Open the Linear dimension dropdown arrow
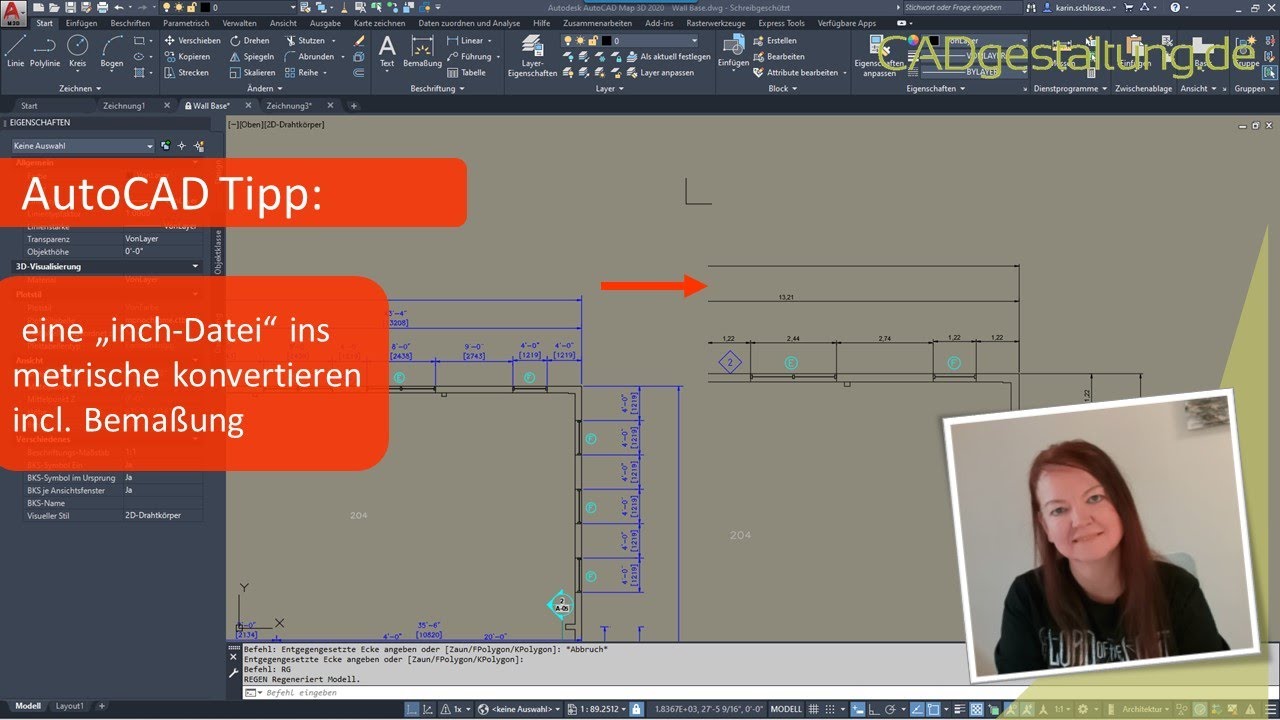Image resolution: width=1280 pixels, height=720 pixels. click(490, 41)
